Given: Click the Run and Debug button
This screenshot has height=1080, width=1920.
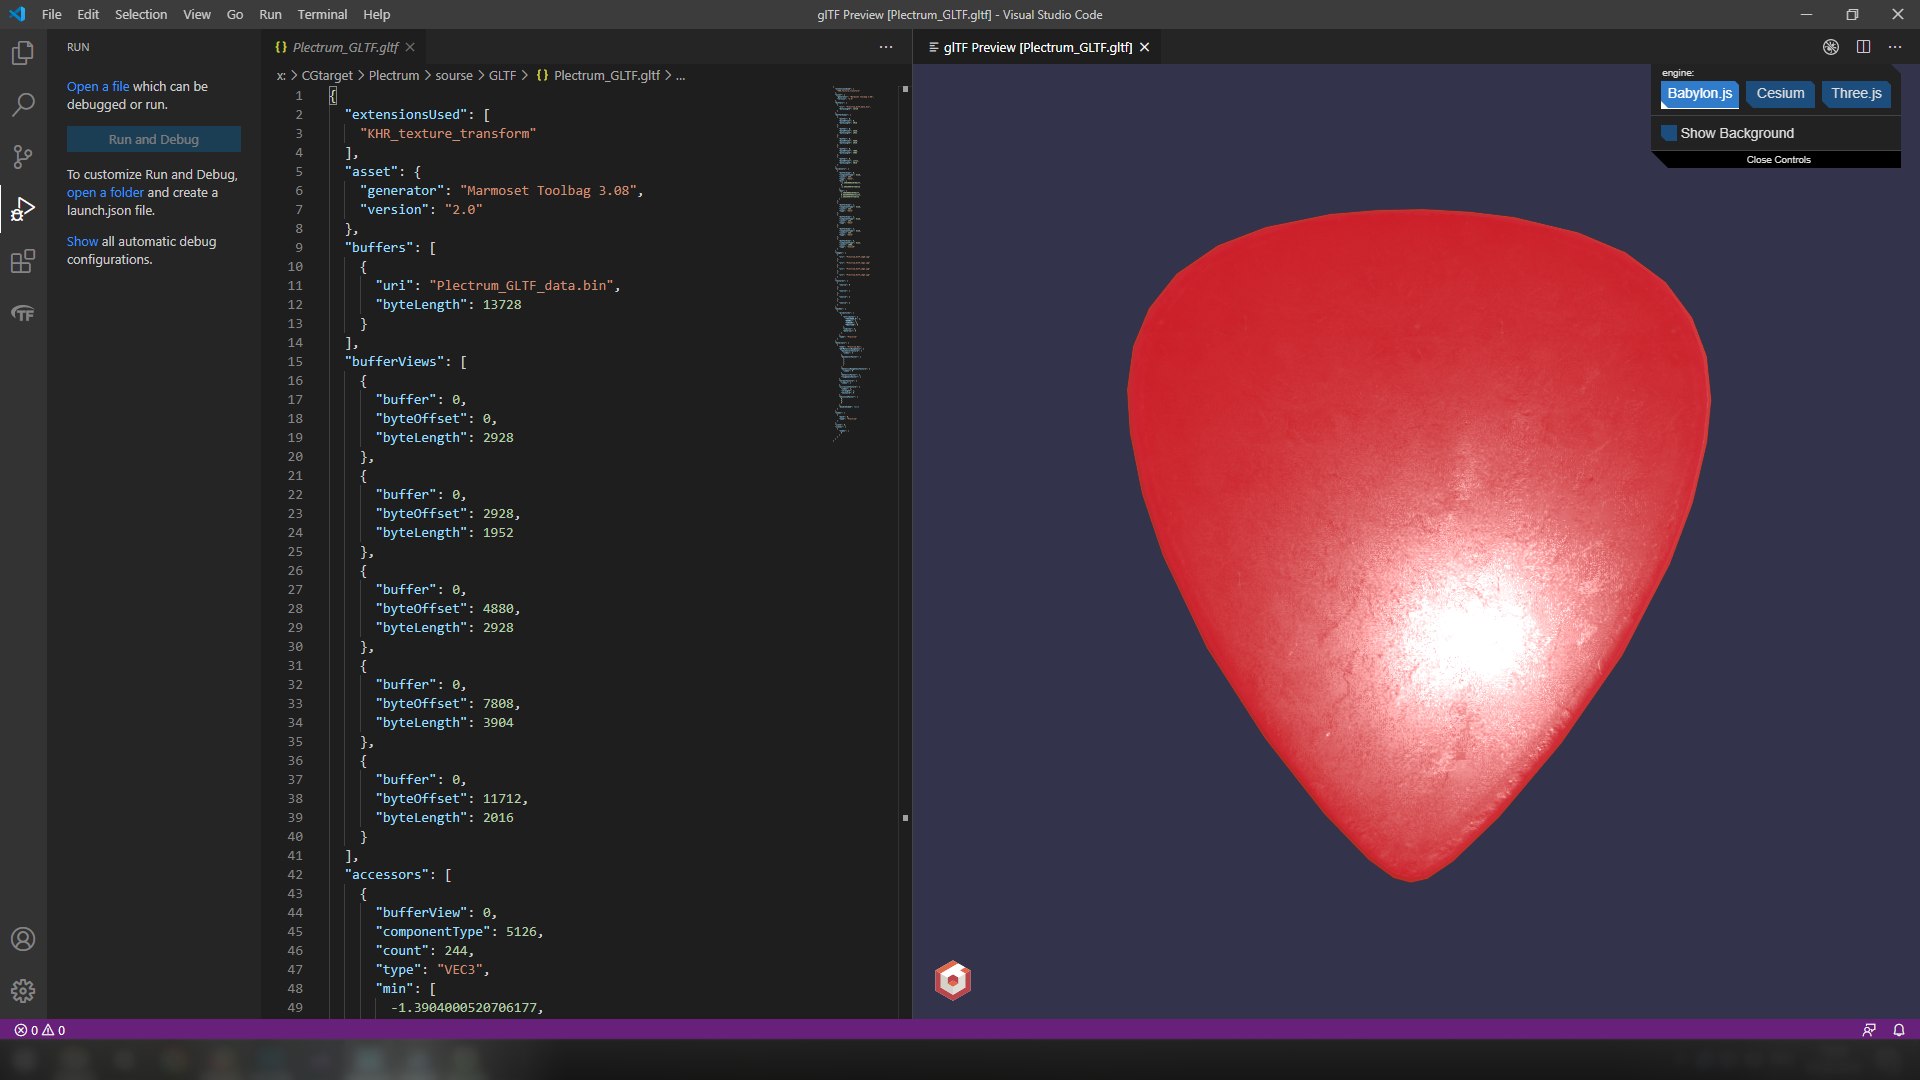Looking at the screenshot, I should [x=154, y=139].
